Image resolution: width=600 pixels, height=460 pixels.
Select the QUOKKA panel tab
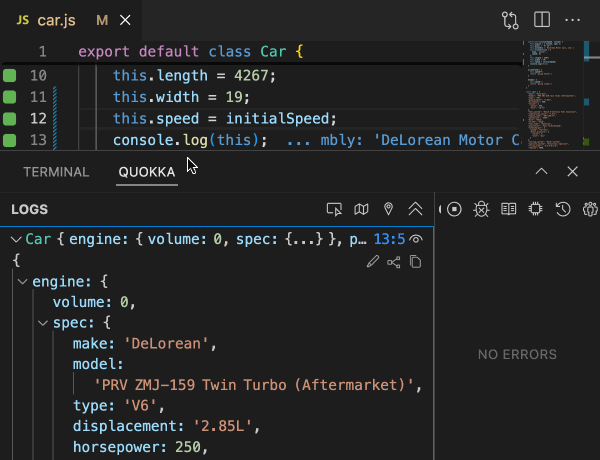tap(147, 172)
